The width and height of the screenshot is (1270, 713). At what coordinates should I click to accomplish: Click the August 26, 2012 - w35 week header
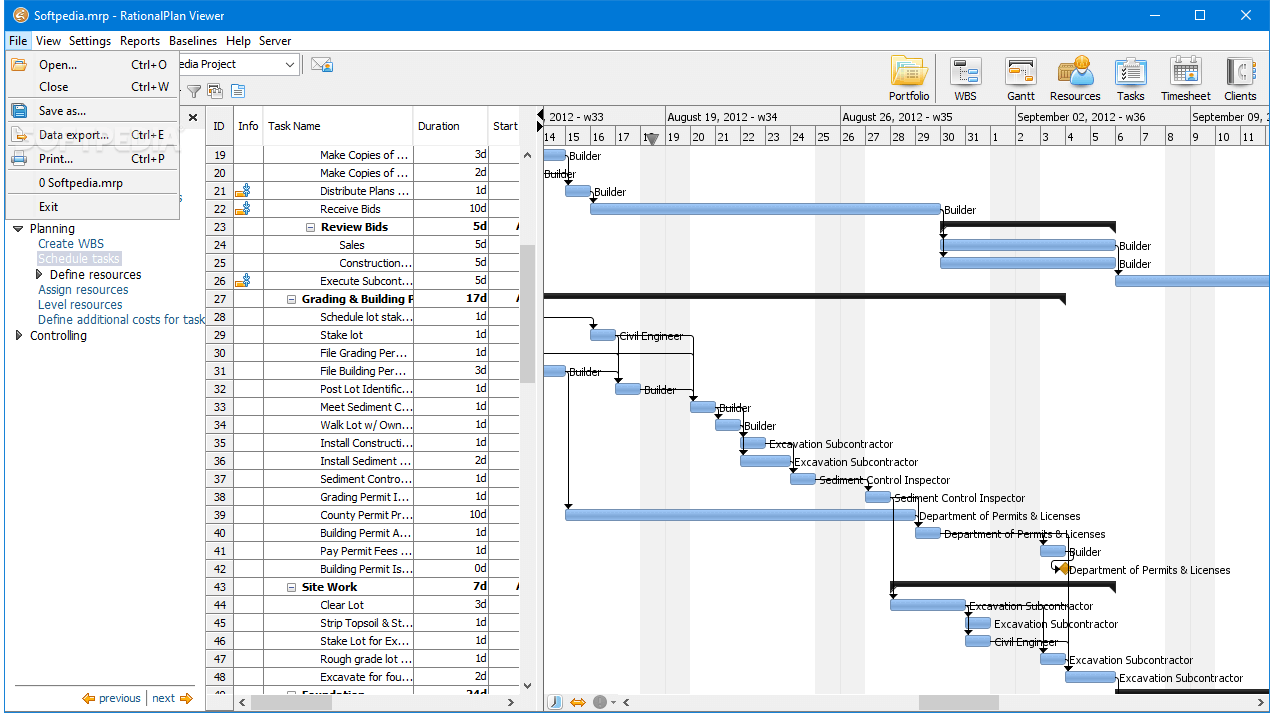click(x=927, y=117)
